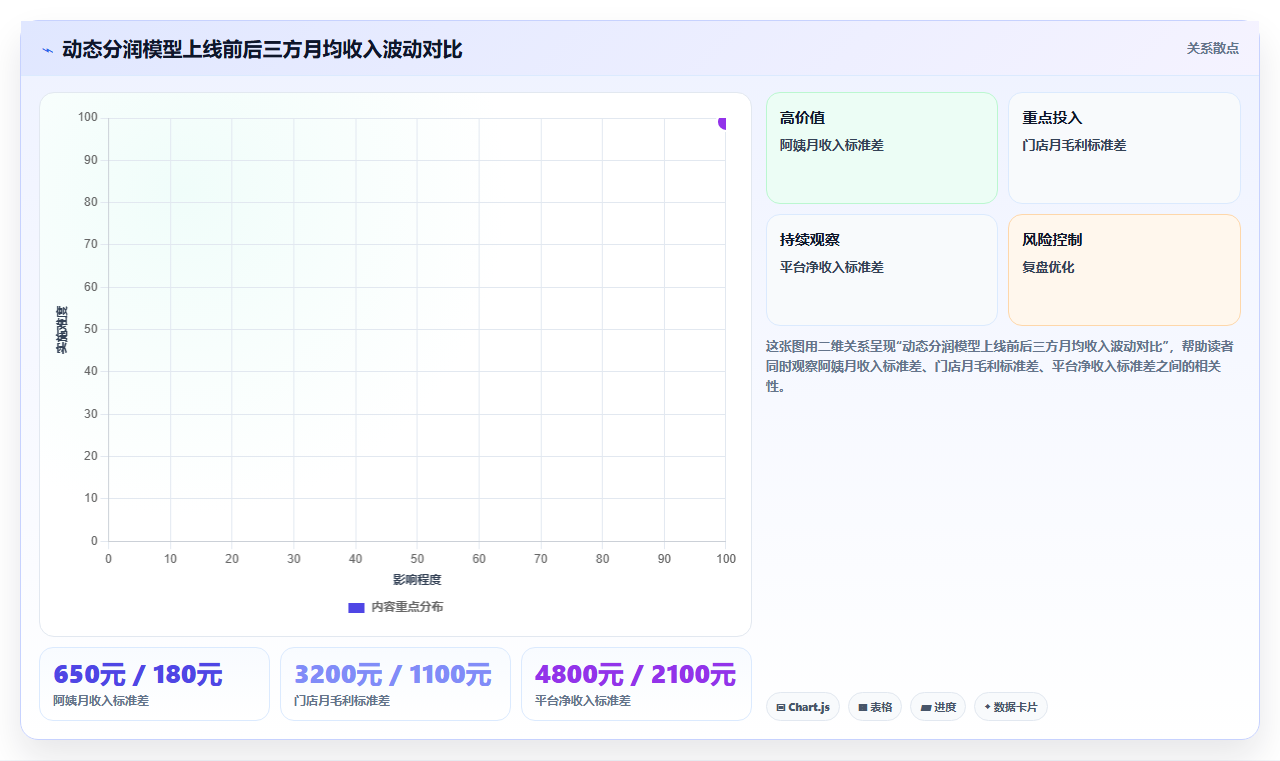Toggle the 内容重点分布 legend item
Image resolution: width=1280 pixels, height=761 pixels.
396,607
